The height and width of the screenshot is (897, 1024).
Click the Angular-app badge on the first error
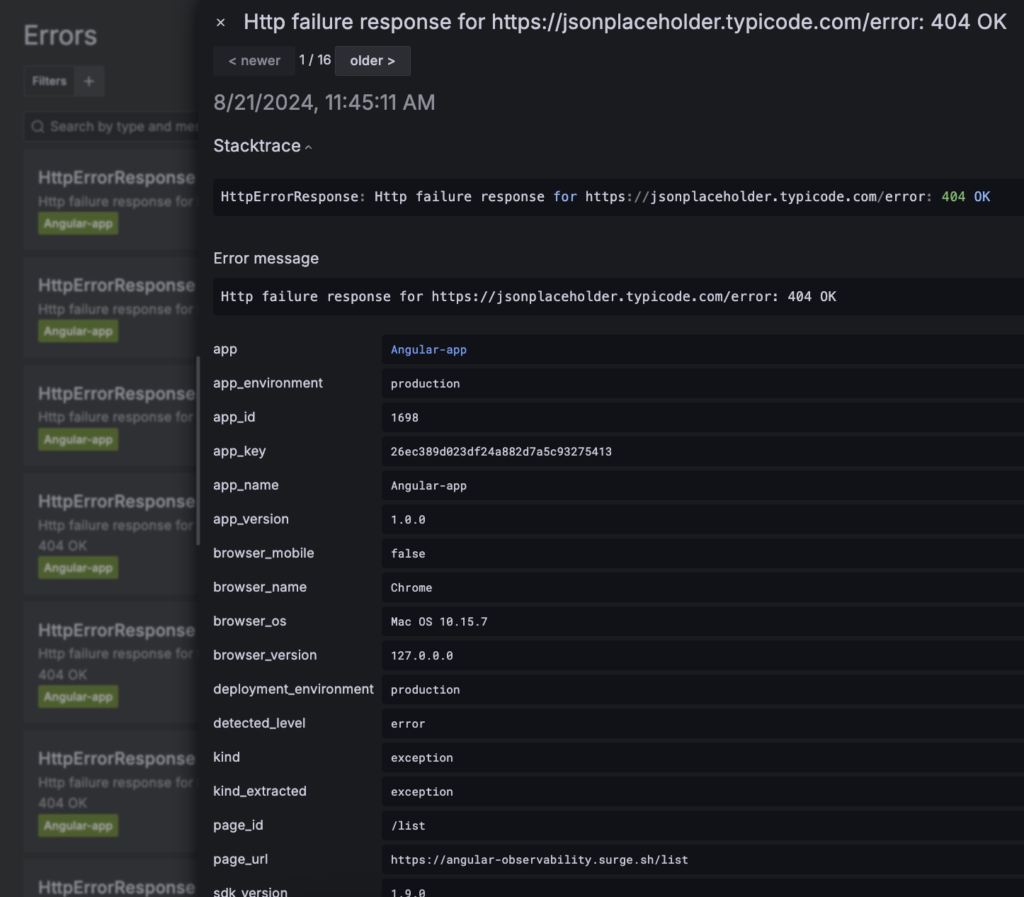(78, 223)
